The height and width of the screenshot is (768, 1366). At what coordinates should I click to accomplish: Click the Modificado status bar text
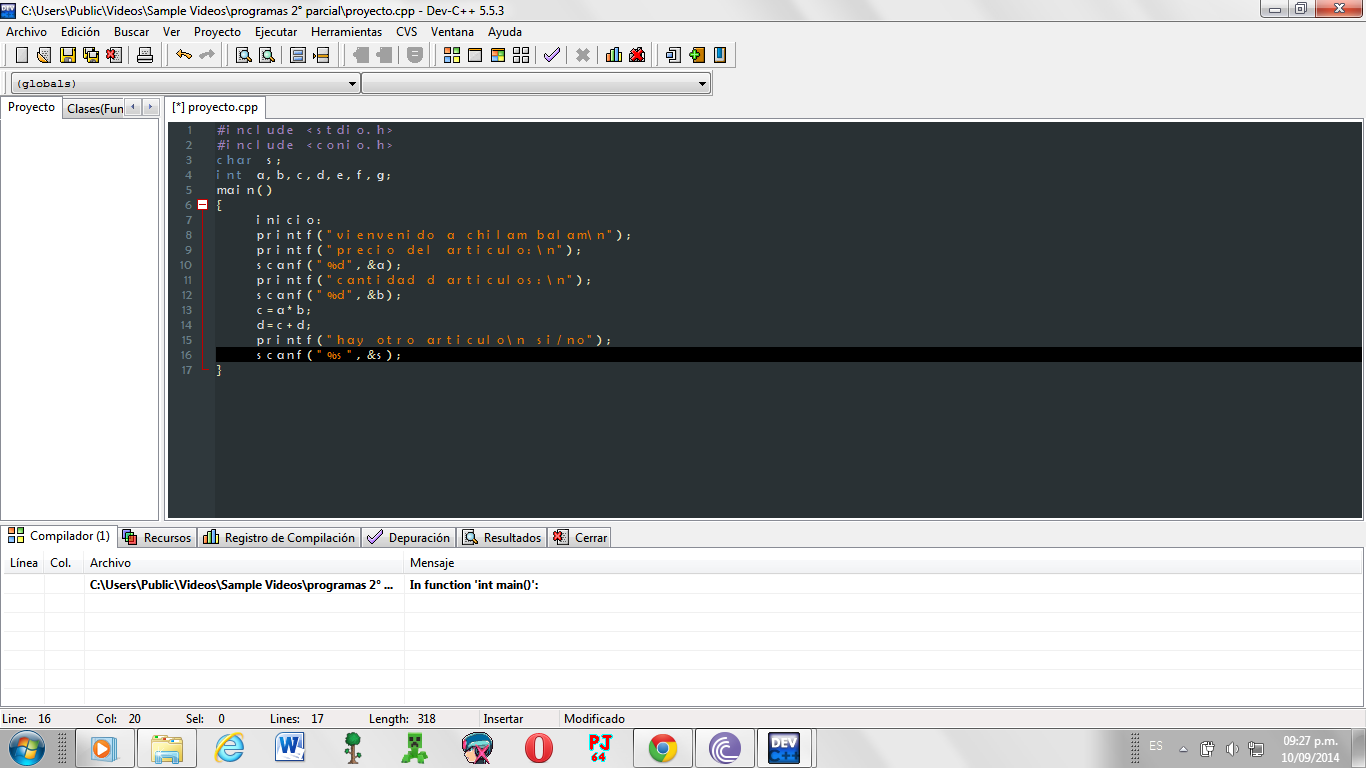[x=594, y=718]
